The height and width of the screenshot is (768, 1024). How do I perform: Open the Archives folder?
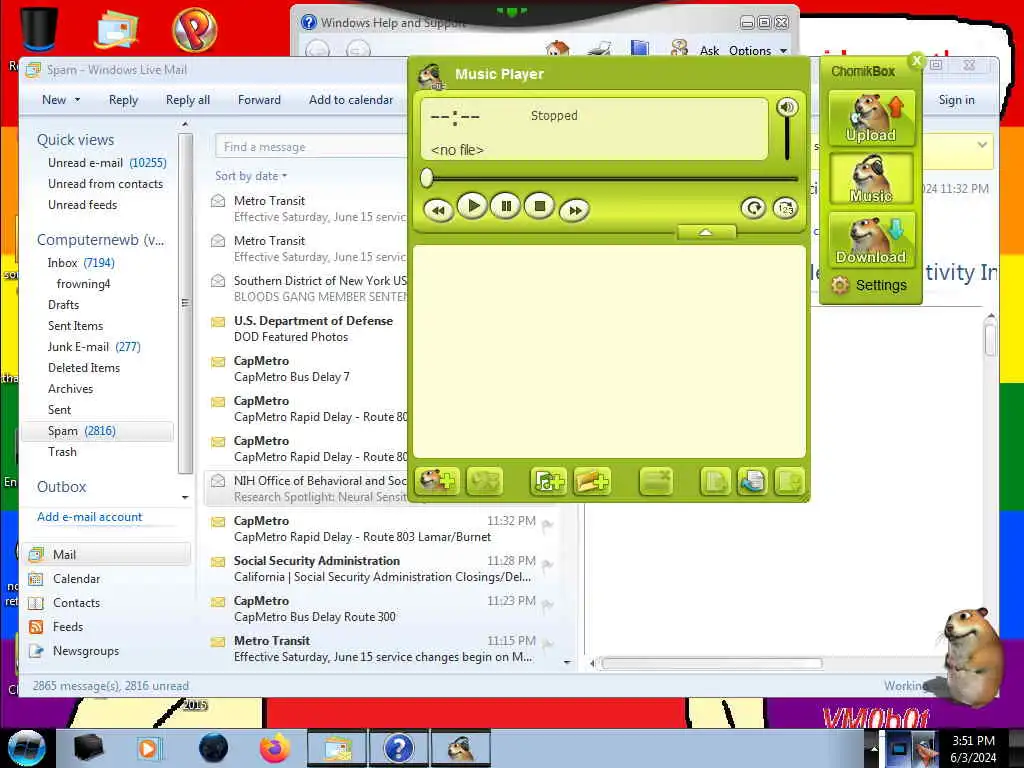[x=71, y=389]
